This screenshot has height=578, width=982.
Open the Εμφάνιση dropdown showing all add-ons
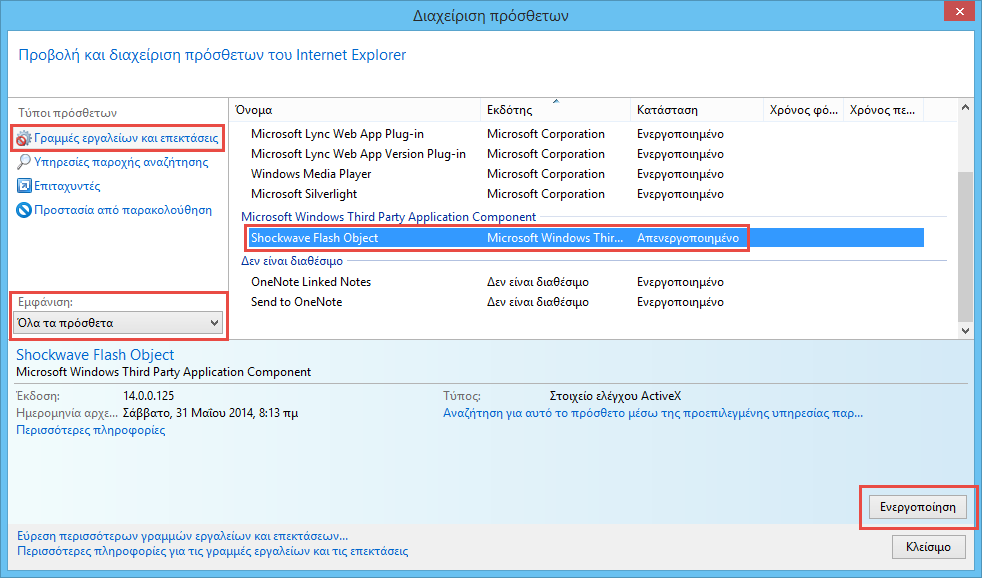click(119, 323)
